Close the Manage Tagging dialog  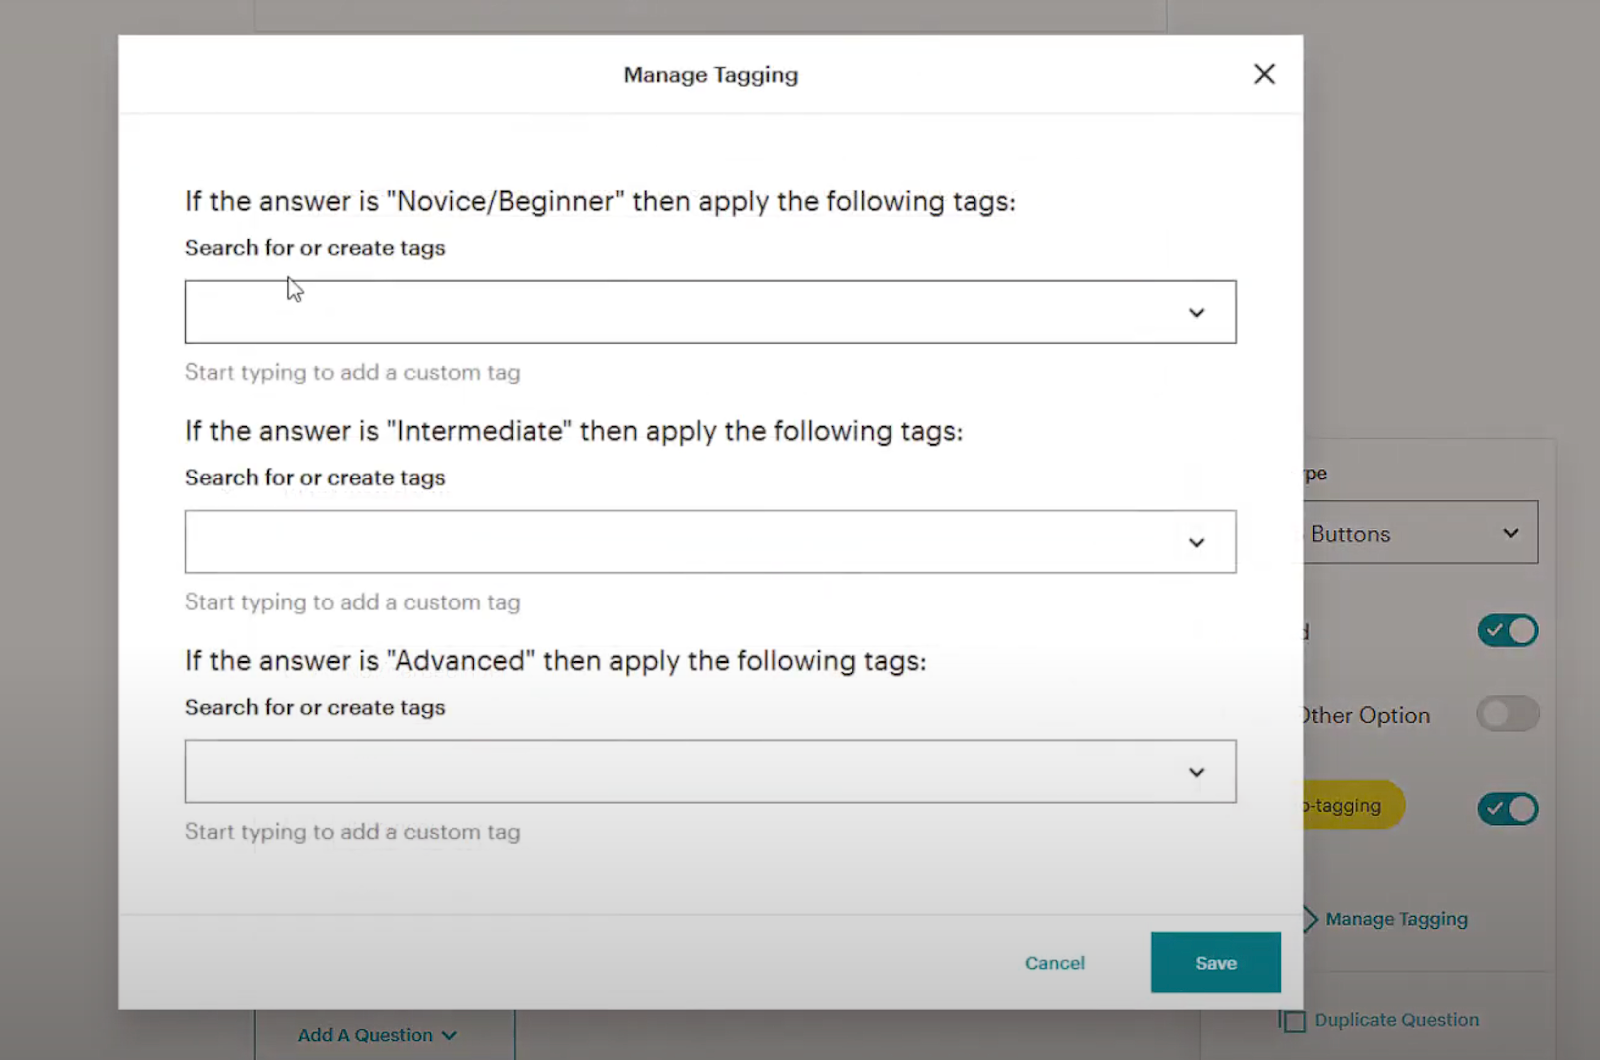pos(1263,73)
